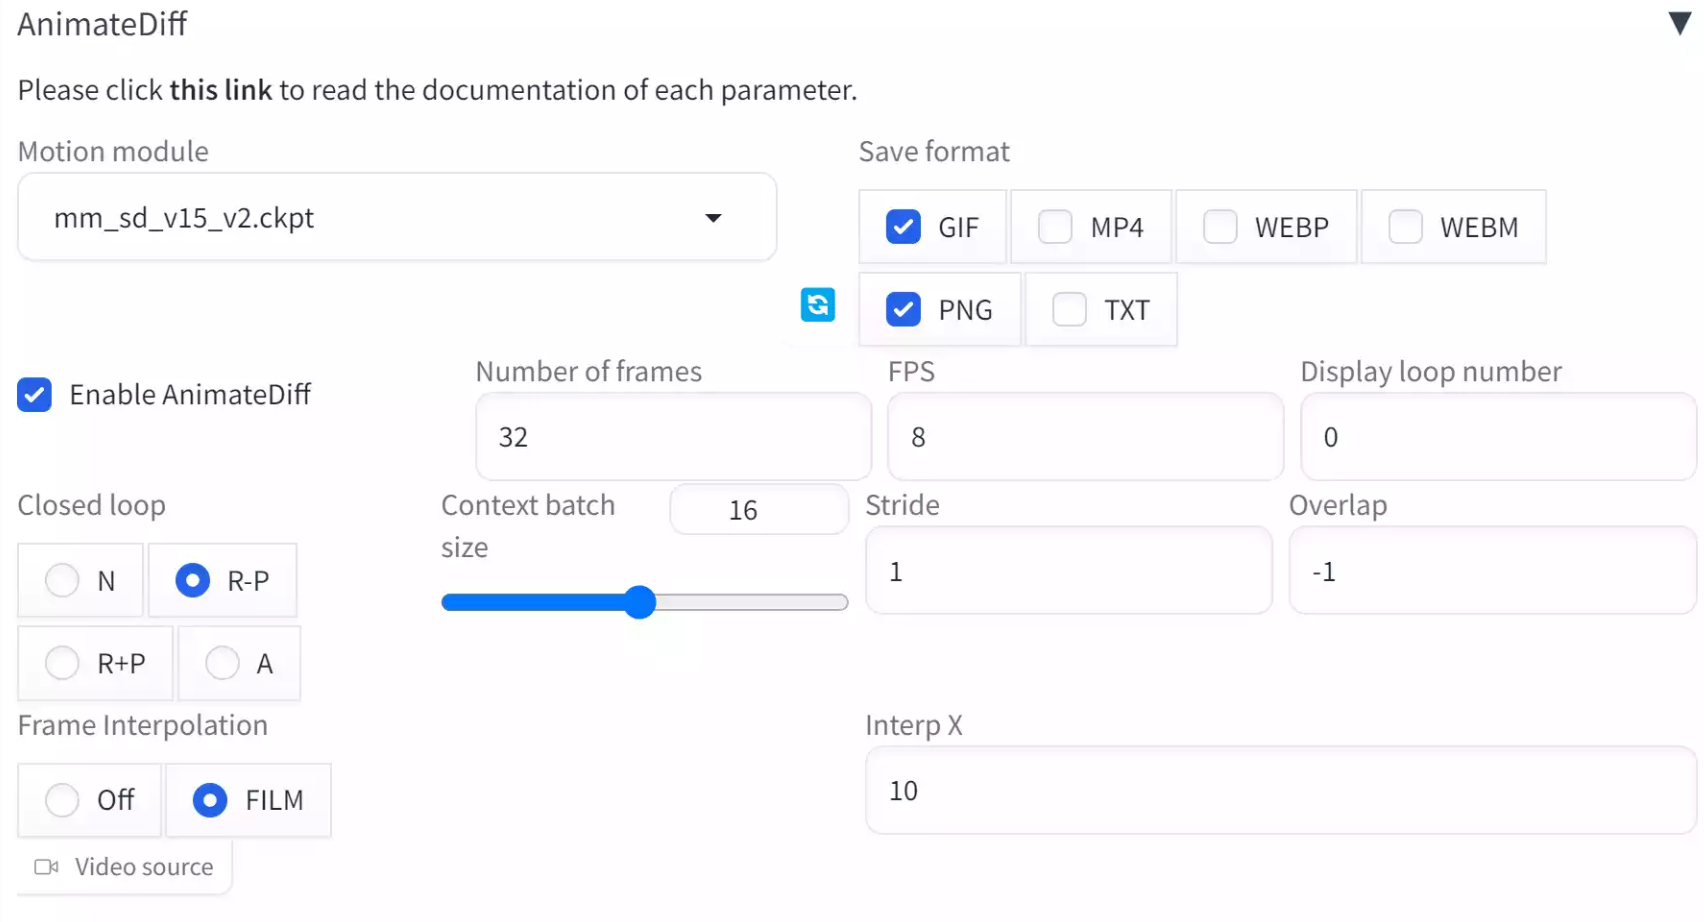Viewport: 1704px width, 922px height.
Task: Select closed loop option N
Action: click(62, 580)
